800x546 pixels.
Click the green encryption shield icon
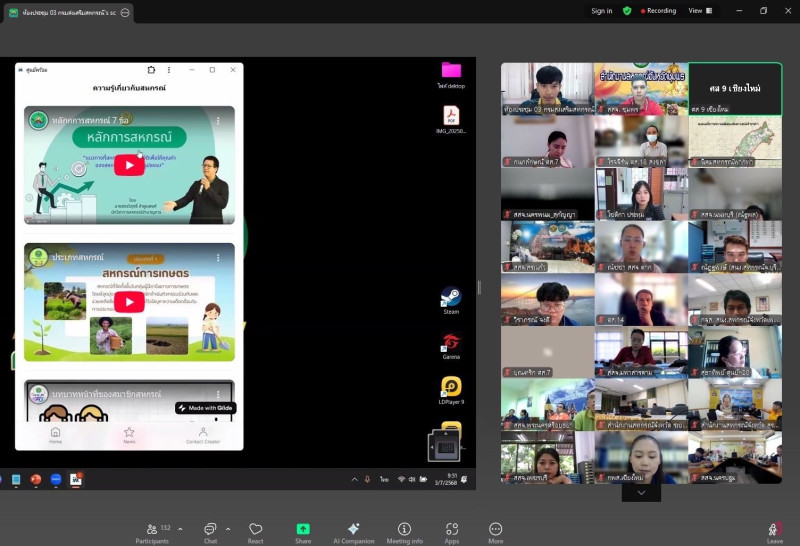tap(627, 11)
